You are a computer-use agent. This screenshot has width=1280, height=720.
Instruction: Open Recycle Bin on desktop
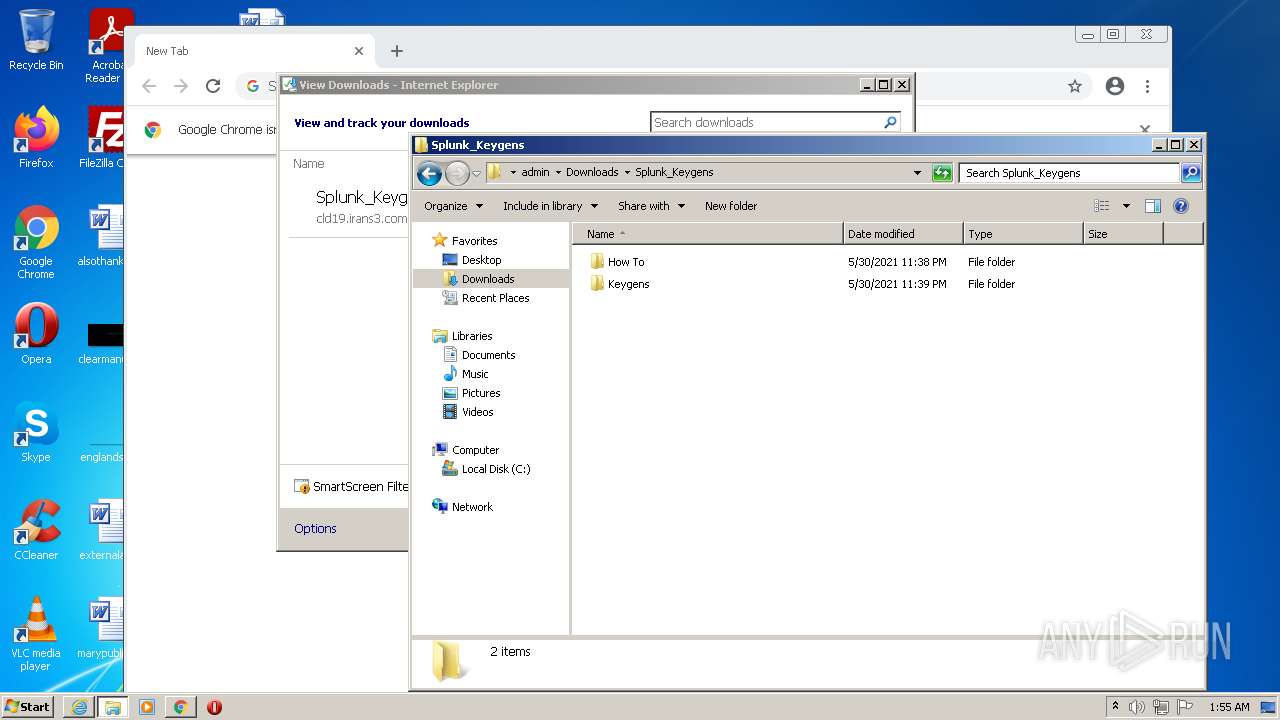click(x=36, y=40)
